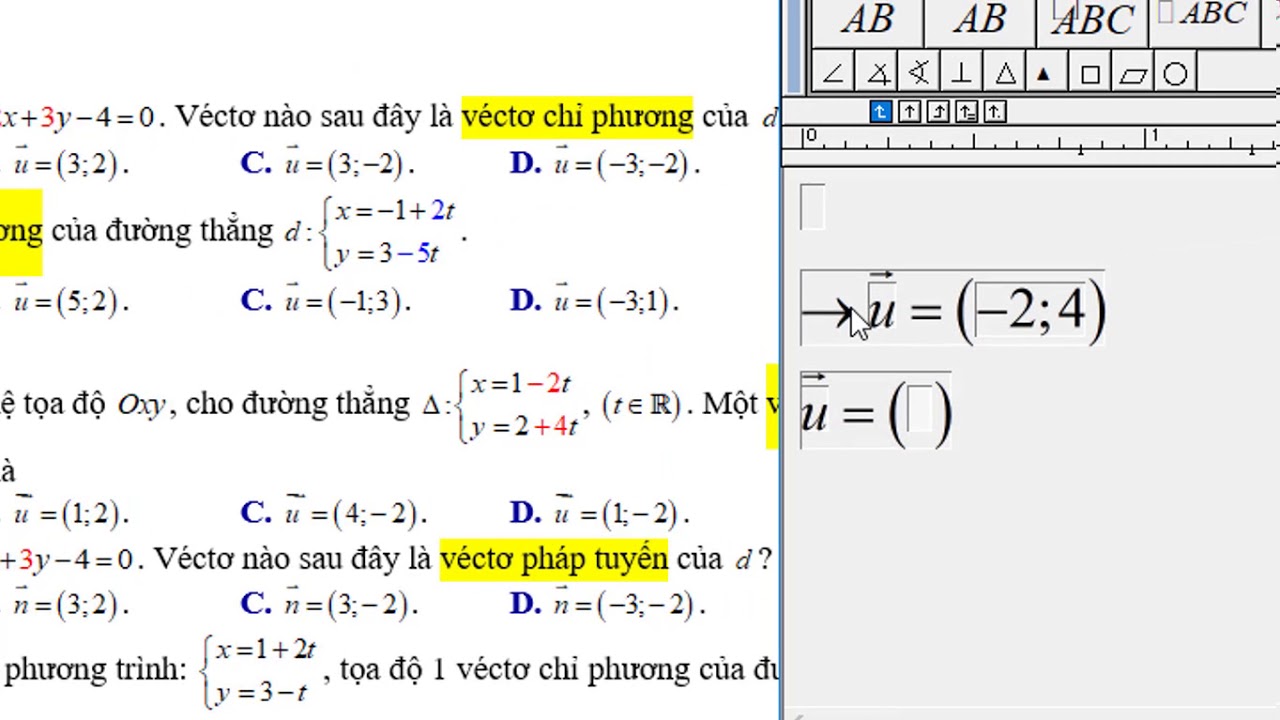This screenshot has height=720, width=1280.
Task: Select the center tab stop button
Action: [909, 112]
